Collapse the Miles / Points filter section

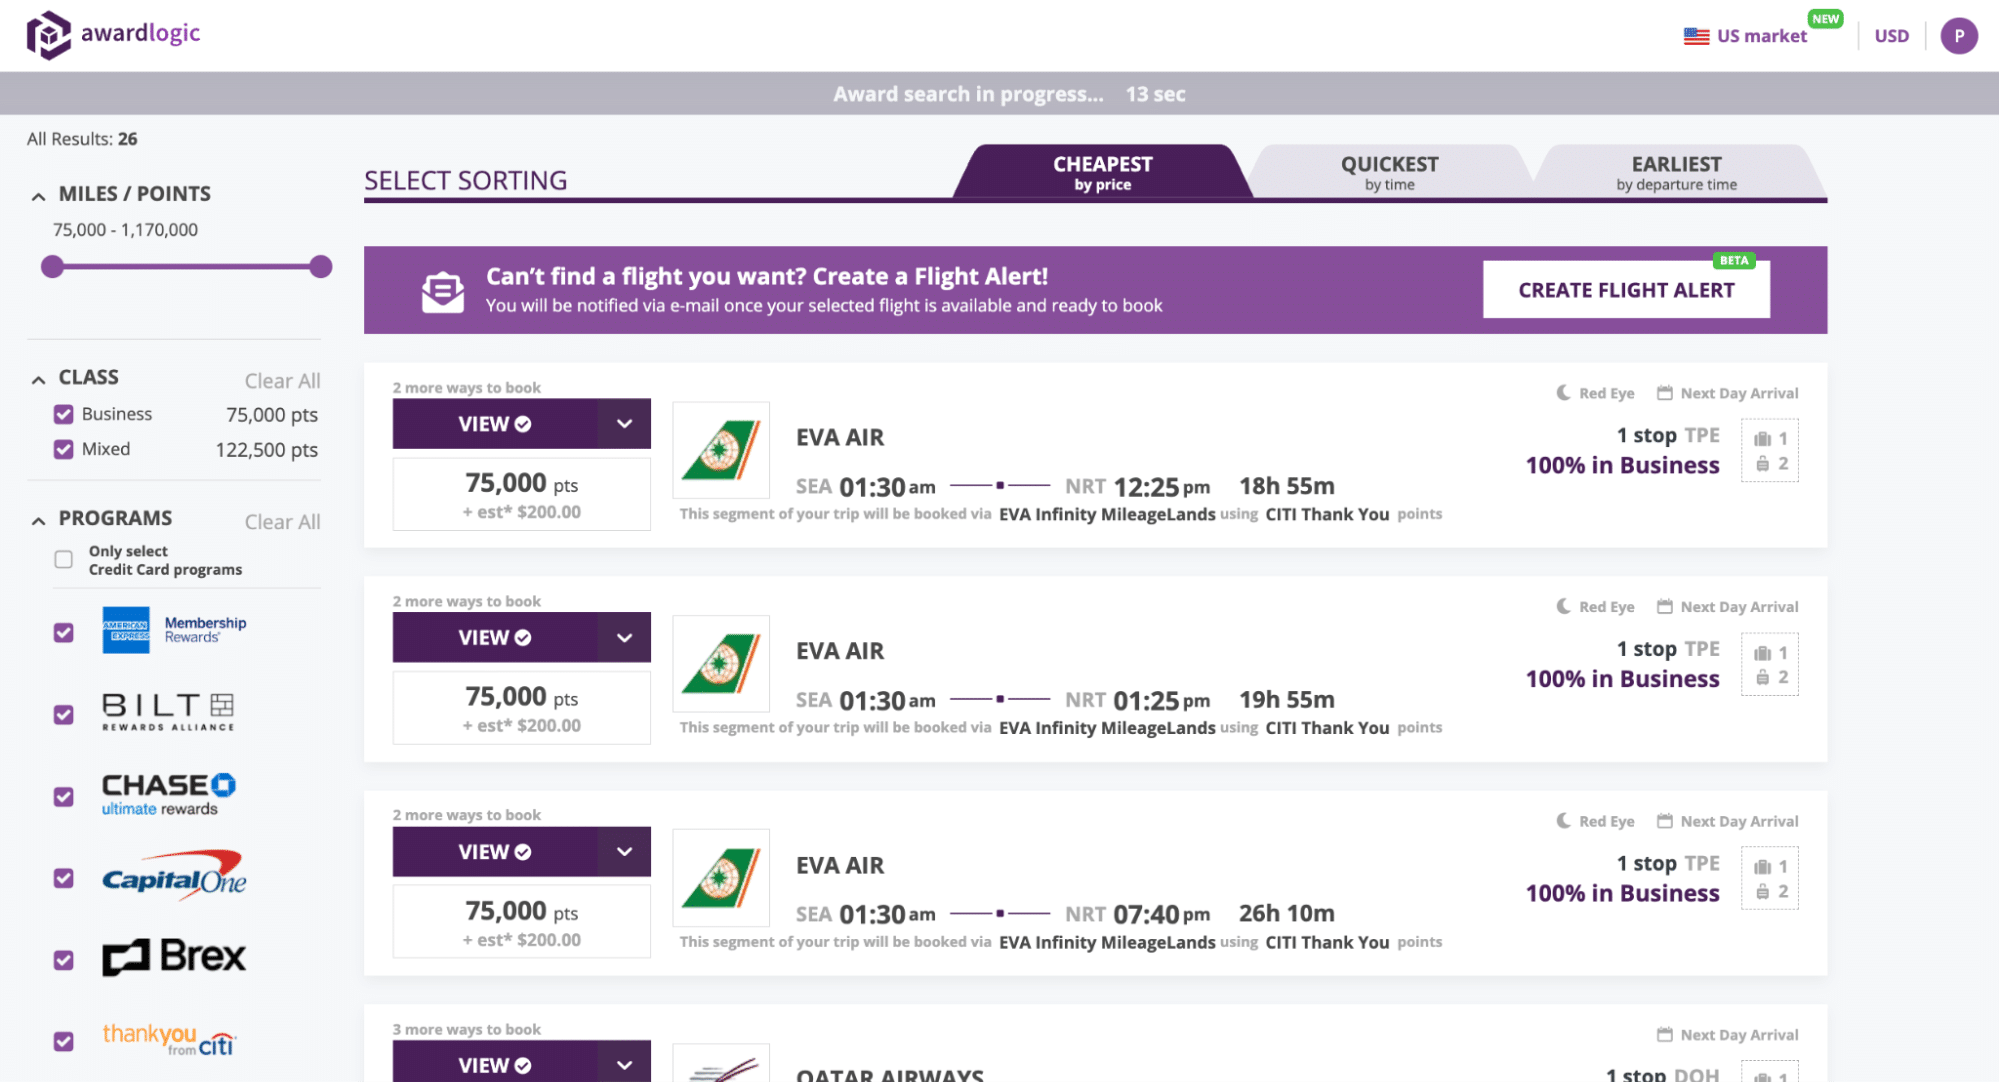pos(38,195)
